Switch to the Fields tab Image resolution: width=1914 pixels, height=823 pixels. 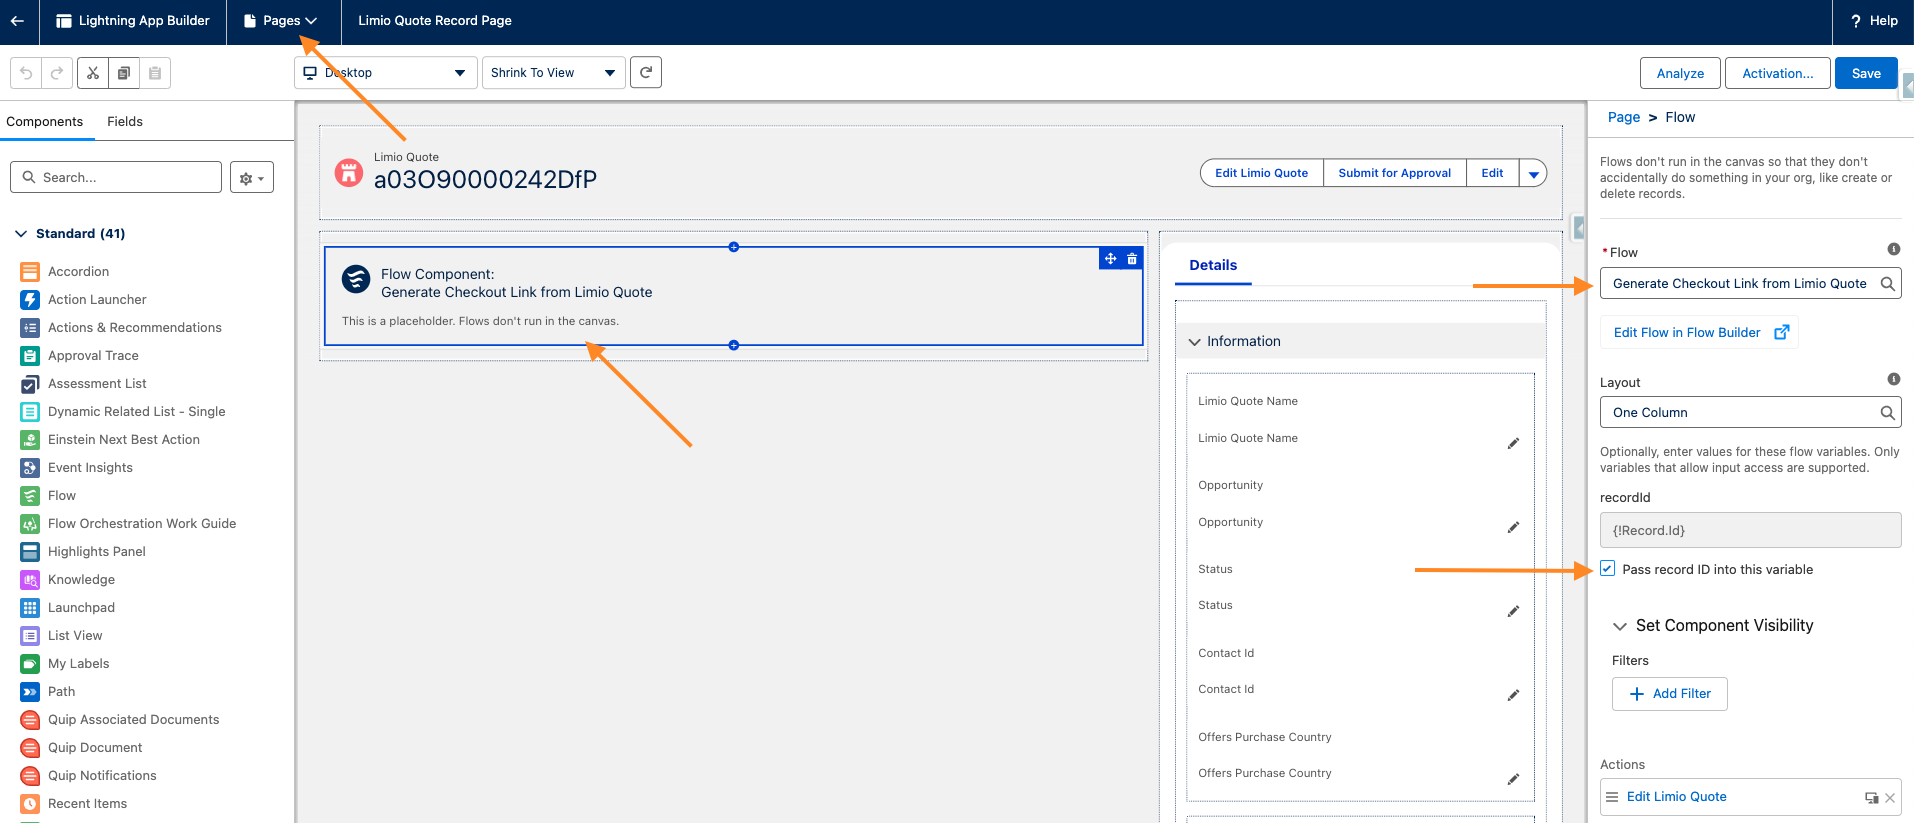[125, 122]
